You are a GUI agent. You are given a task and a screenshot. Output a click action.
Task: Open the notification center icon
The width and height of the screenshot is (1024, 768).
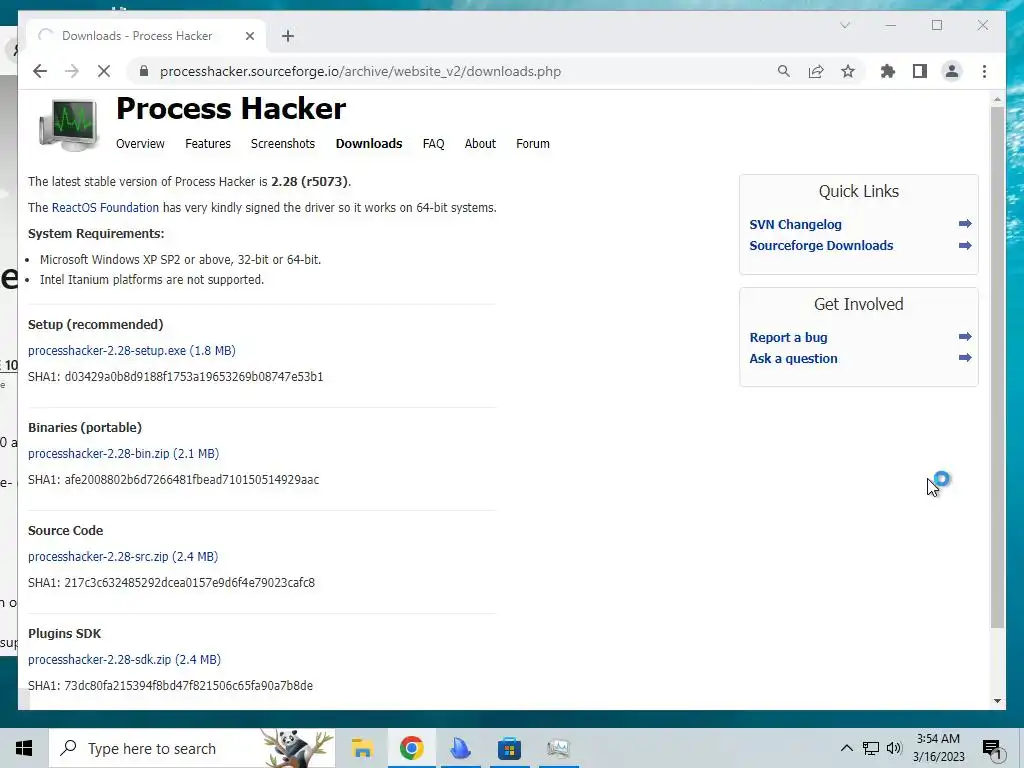992,749
